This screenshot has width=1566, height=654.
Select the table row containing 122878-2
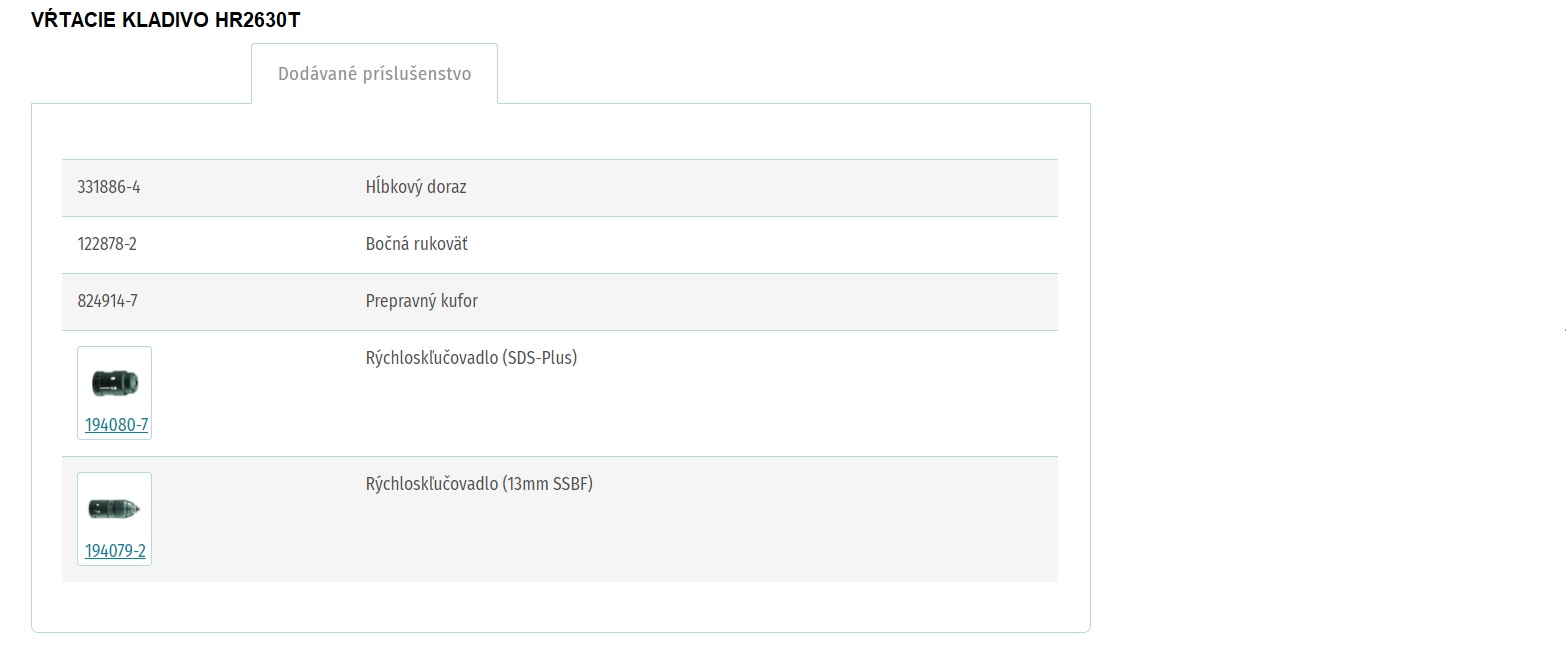pyautogui.click(x=560, y=245)
